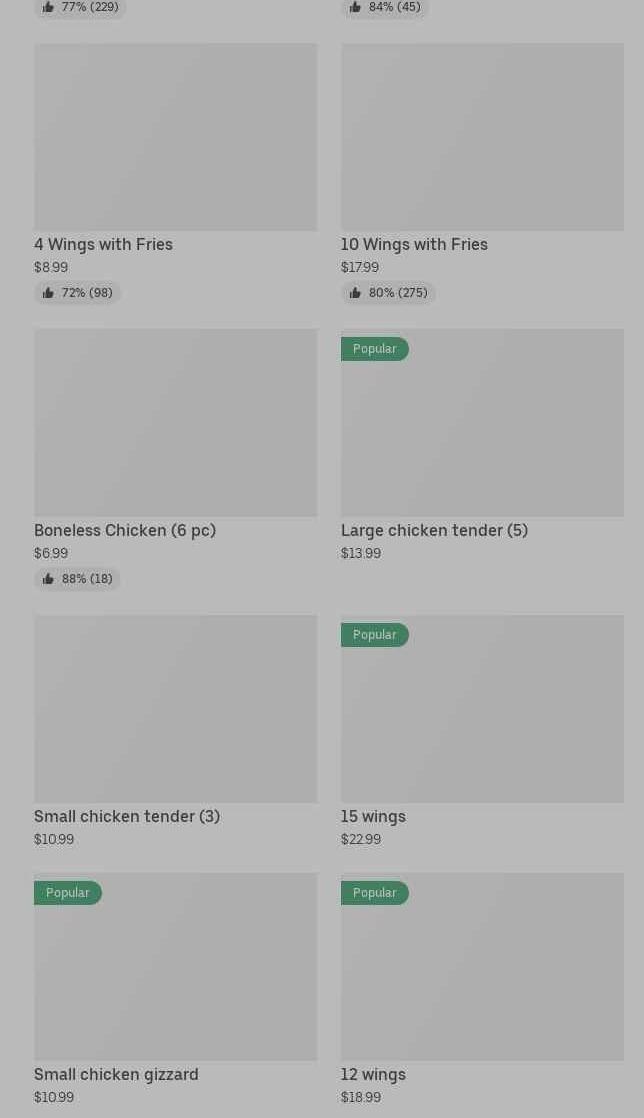Click the 88% (18) rating pill
Screen dimensions: 644x1118
pyautogui.click(x=78, y=579)
